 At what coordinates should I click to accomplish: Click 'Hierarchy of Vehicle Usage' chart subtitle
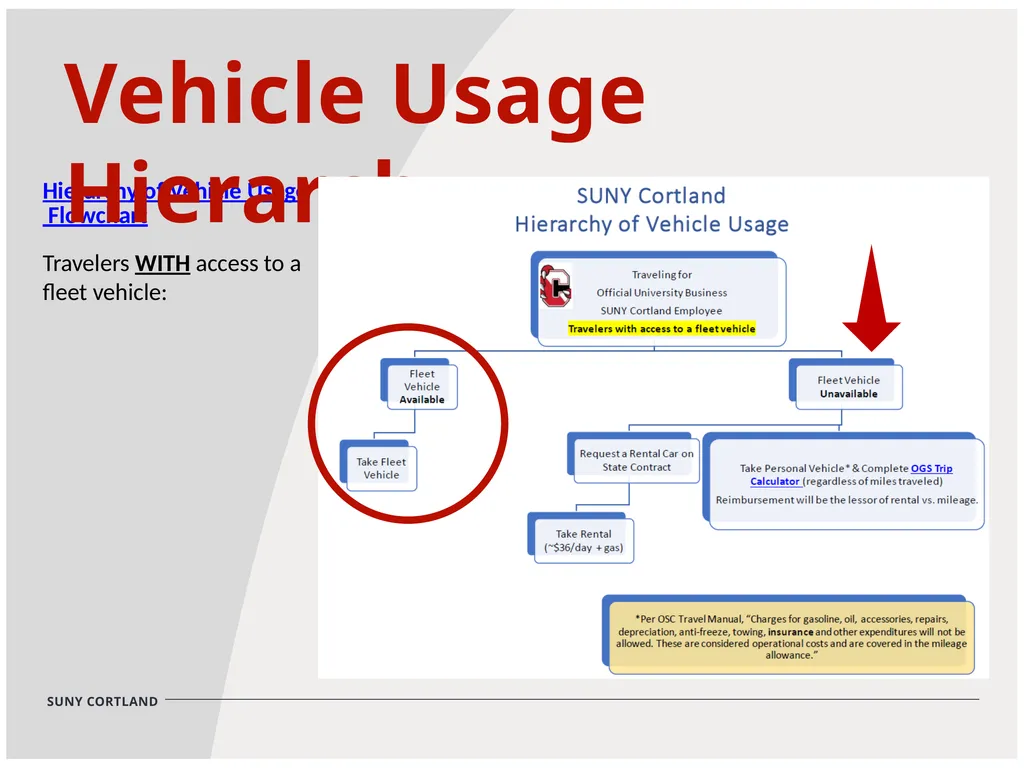click(x=651, y=224)
